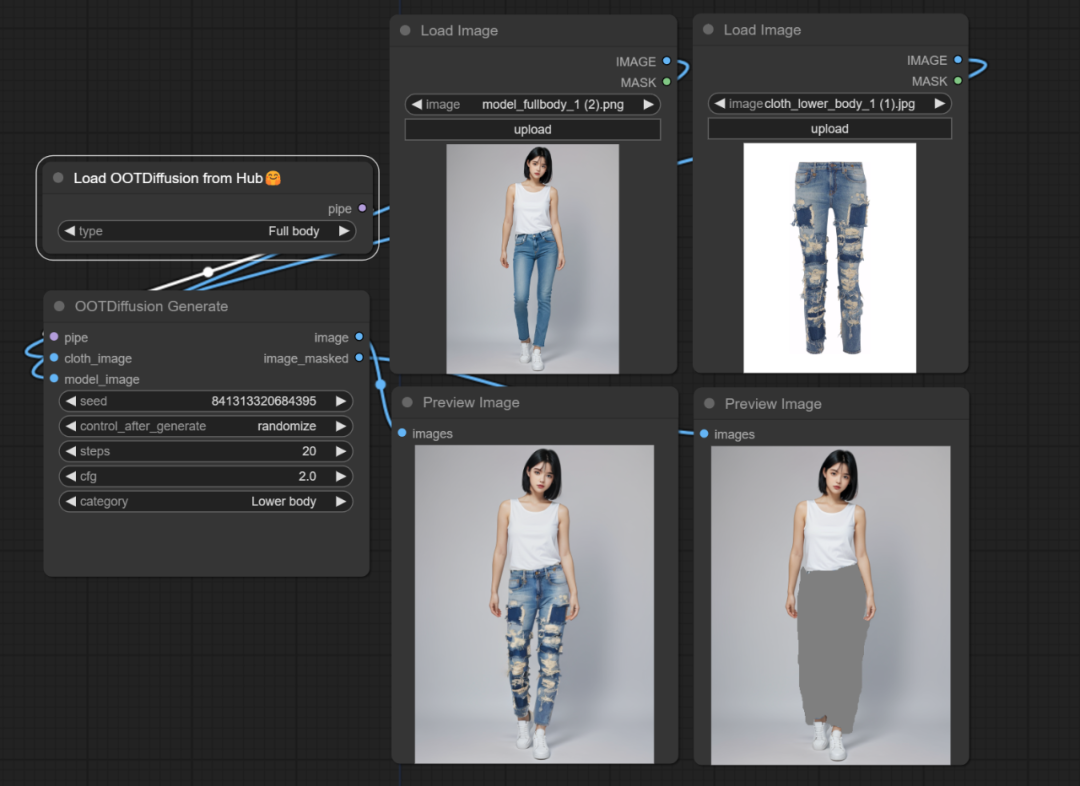This screenshot has width=1080, height=786.
Task: Collapse the Preview Image node showing the masked result
Action: [x=709, y=403]
